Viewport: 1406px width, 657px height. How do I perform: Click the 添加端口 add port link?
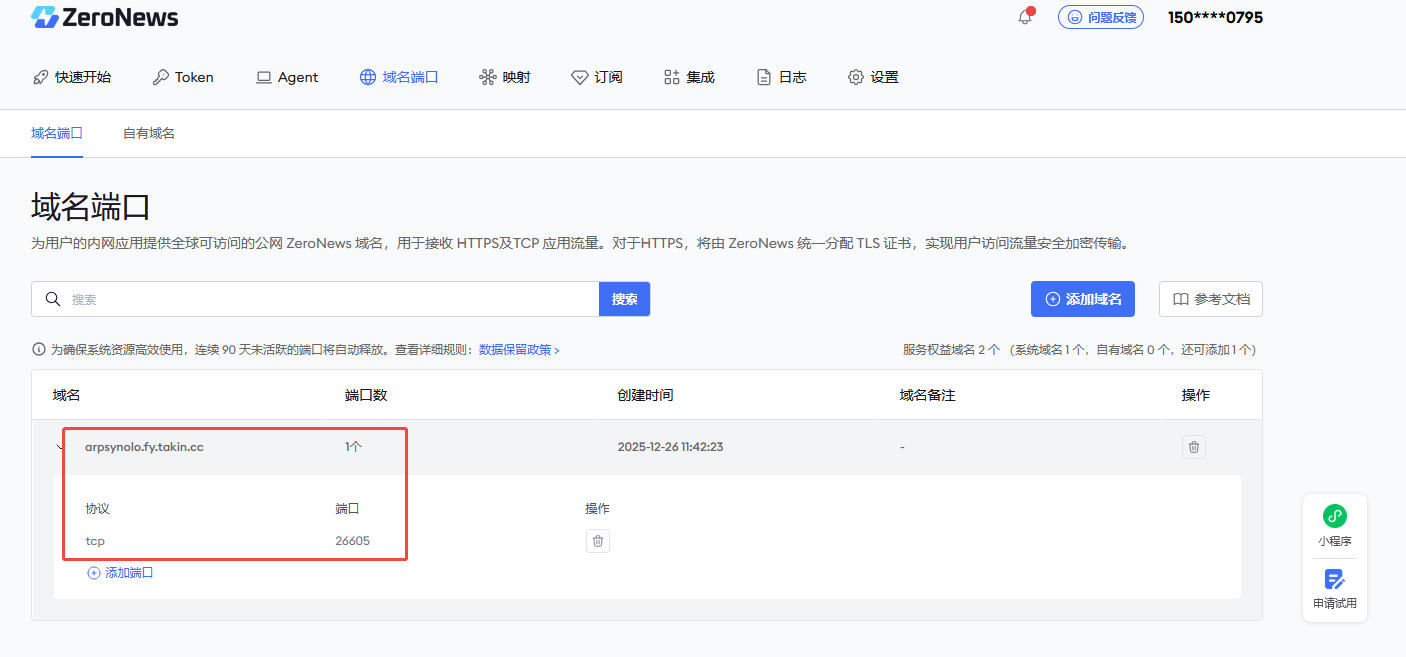coord(120,573)
